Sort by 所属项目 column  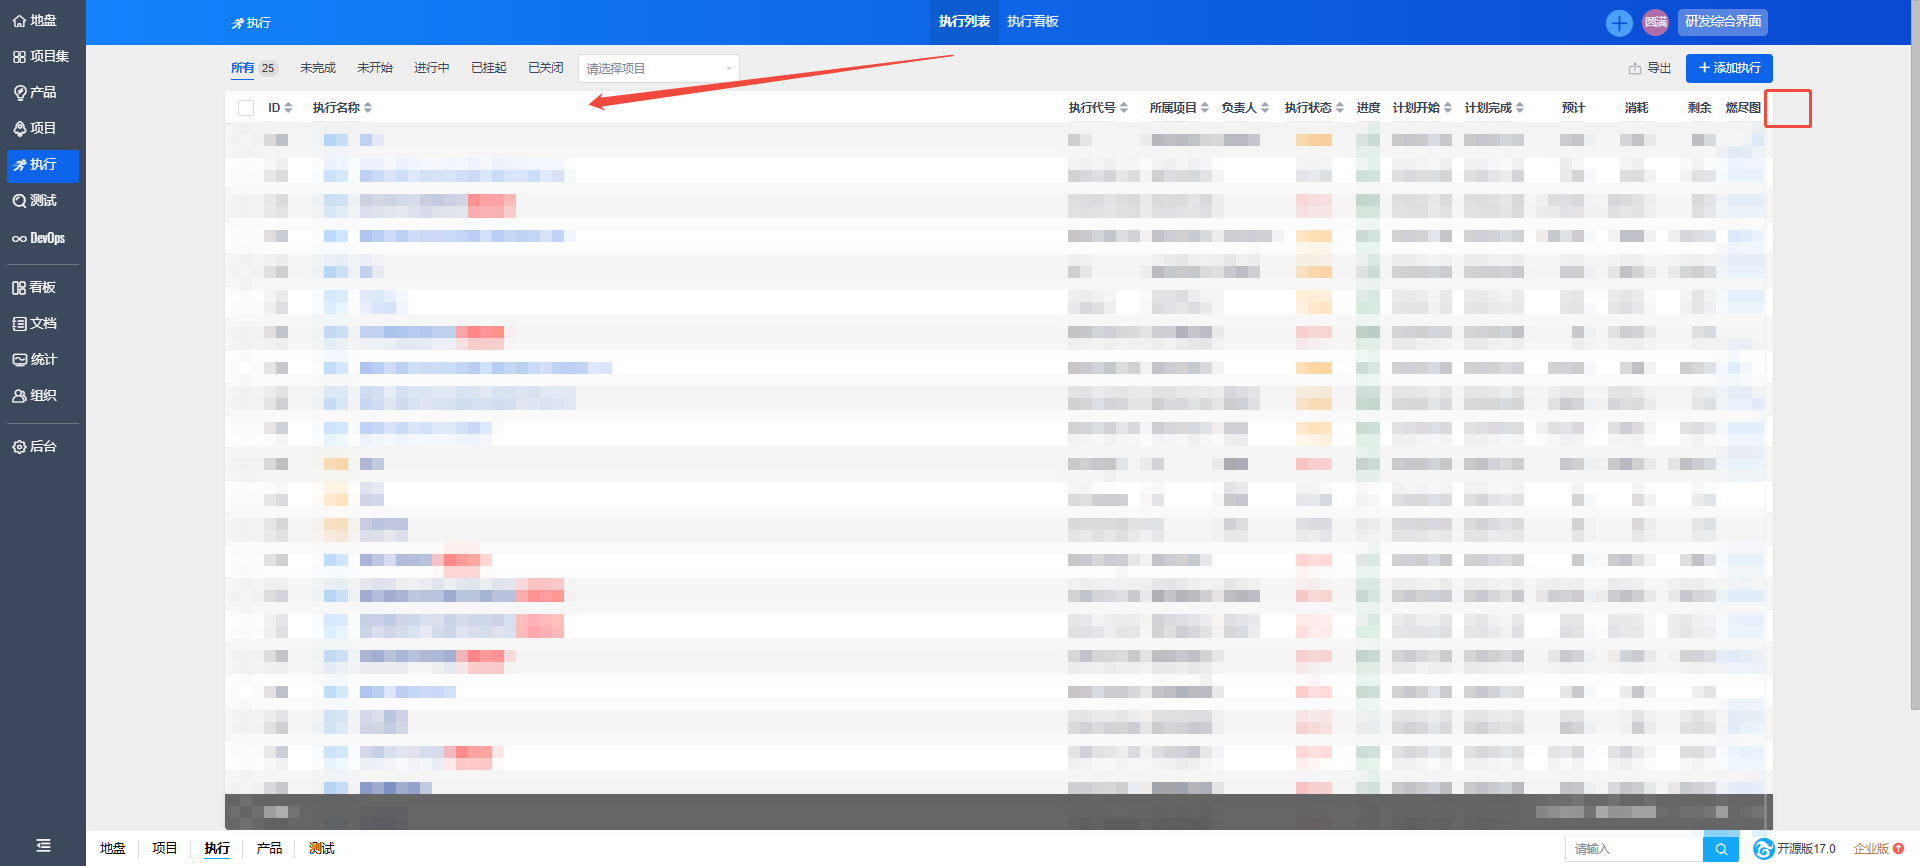[1179, 108]
